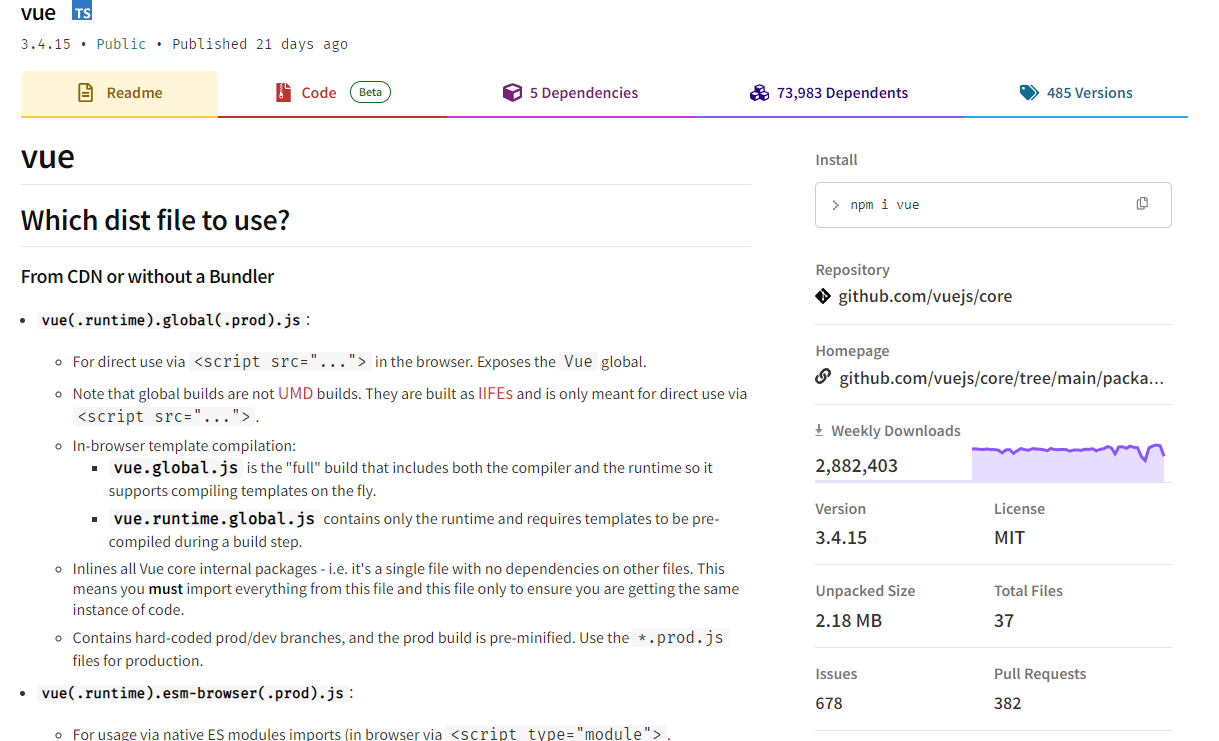
Task: Click the Install label in sidebar
Action: [837, 160]
